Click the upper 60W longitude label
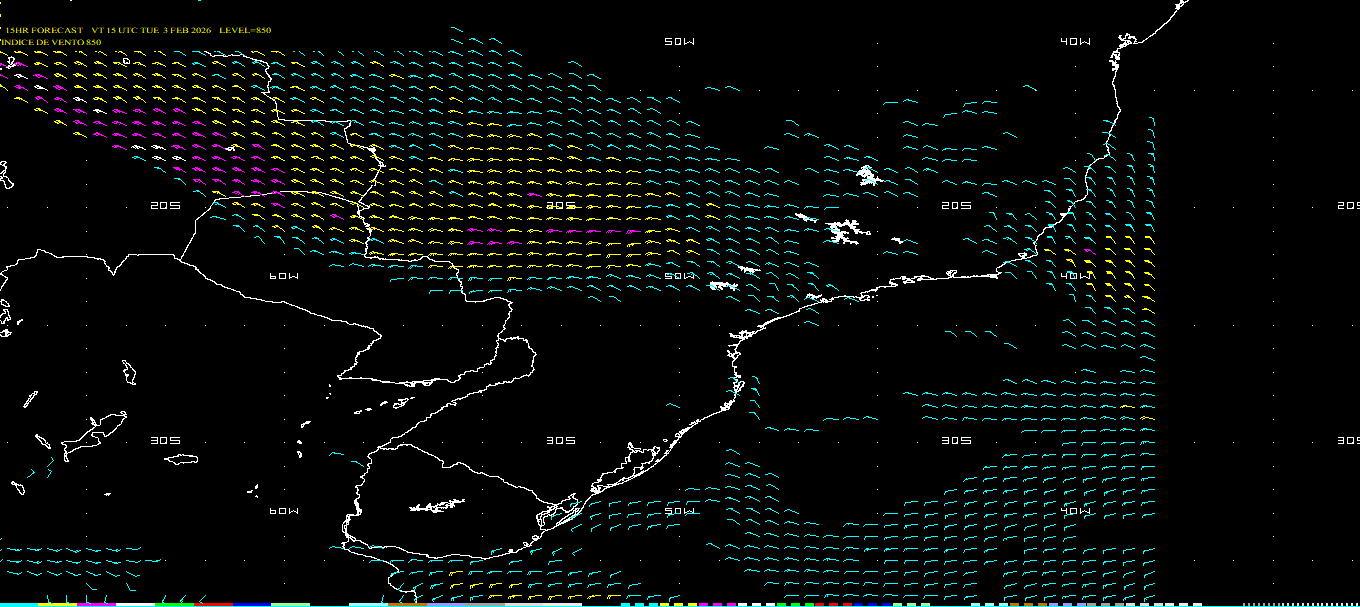The height and width of the screenshot is (607, 1360). pyautogui.click(x=284, y=276)
